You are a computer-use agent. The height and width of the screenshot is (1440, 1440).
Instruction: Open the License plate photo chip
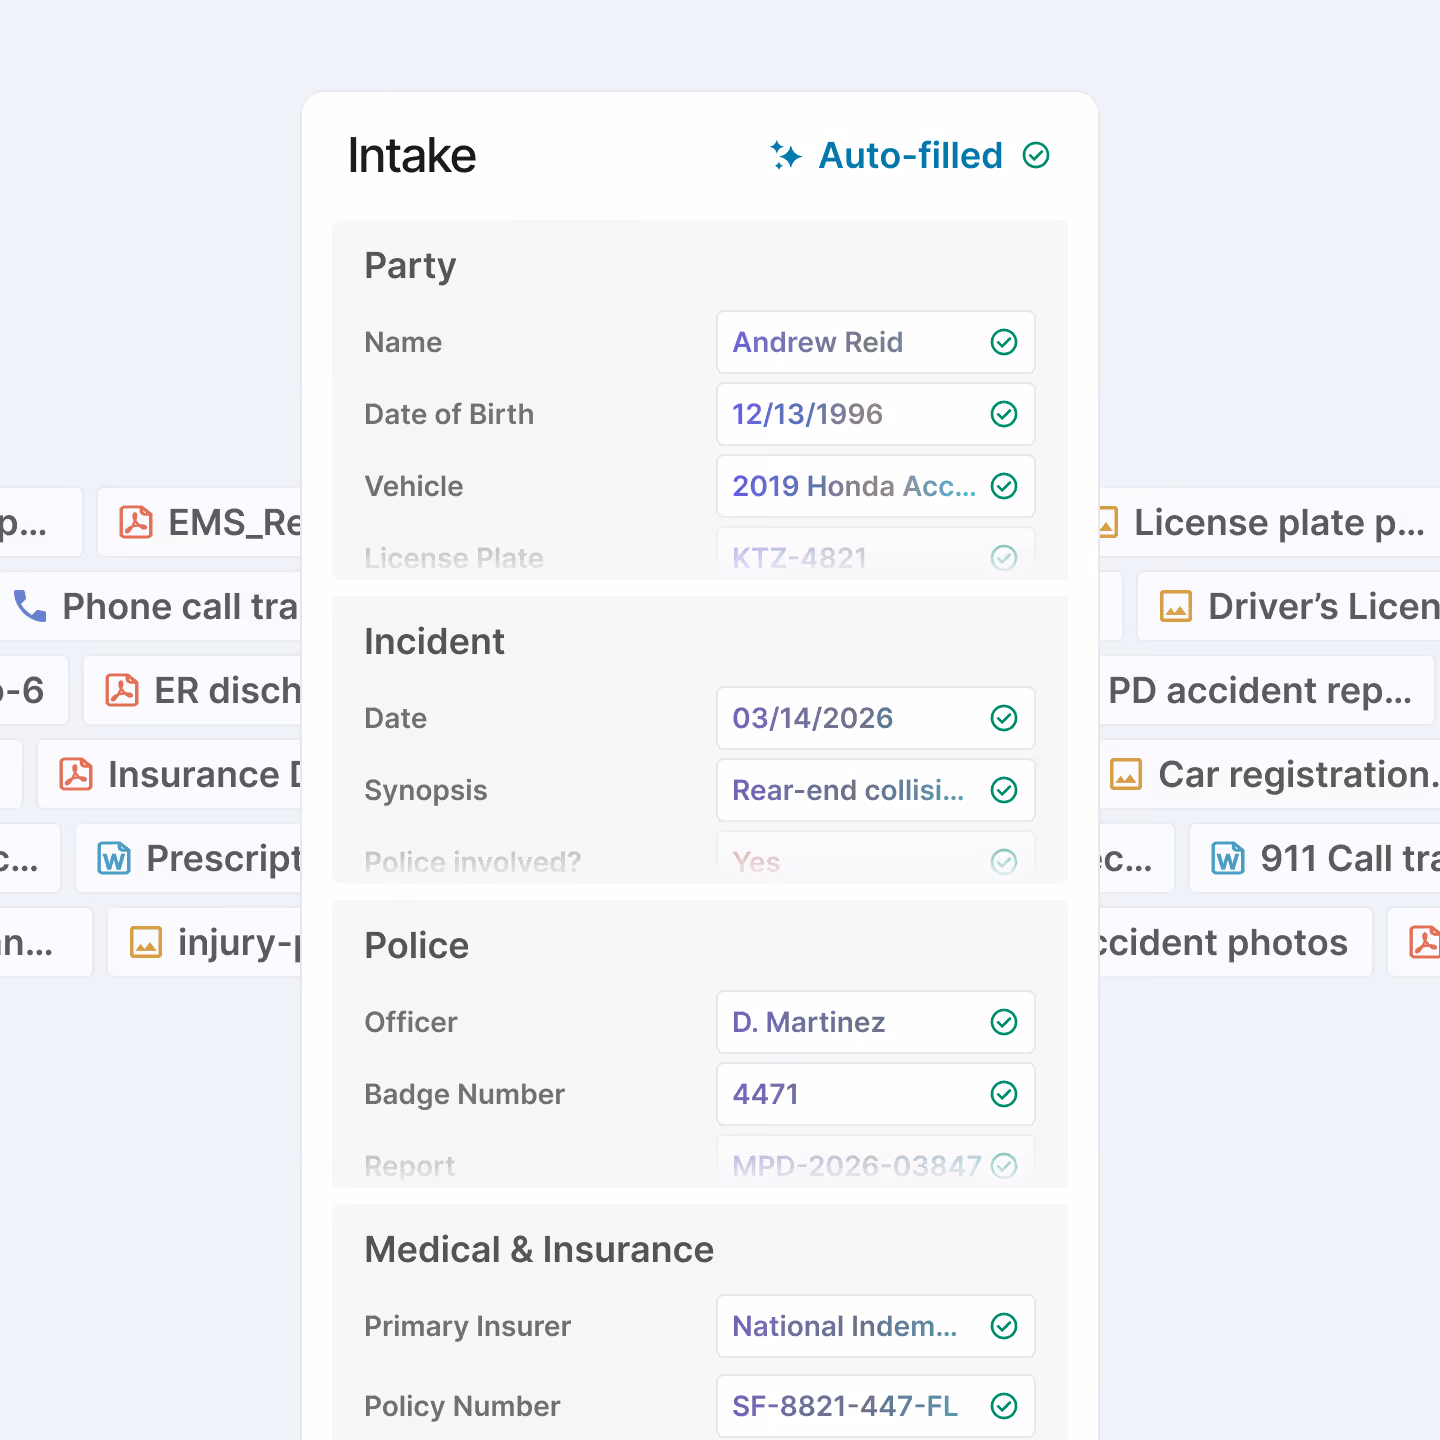pyautogui.click(x=1269, y=522)
